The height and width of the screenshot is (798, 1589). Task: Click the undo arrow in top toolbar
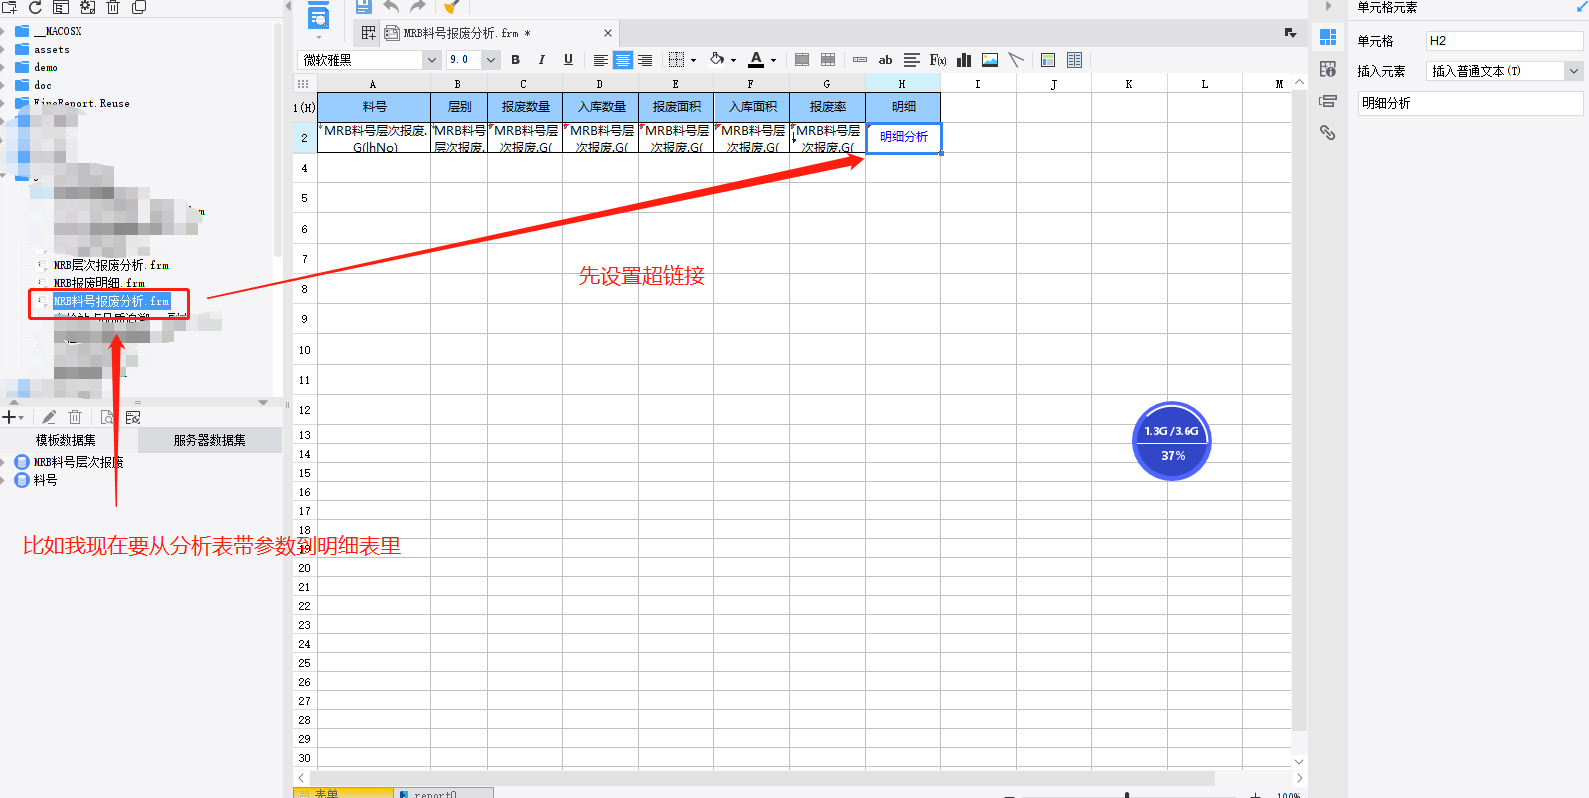[x=391, y=7]
